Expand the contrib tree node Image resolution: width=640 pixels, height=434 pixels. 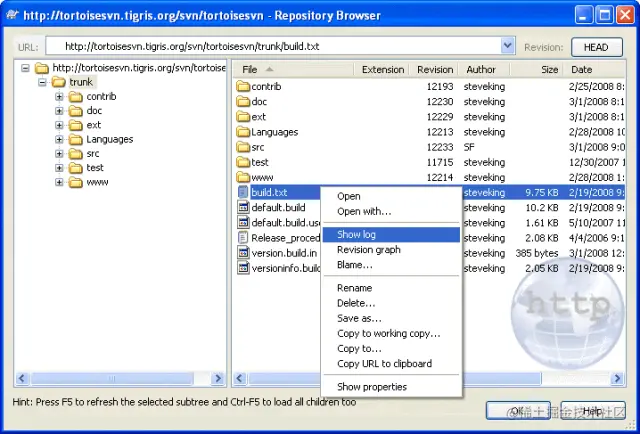[x=59, y=97]
